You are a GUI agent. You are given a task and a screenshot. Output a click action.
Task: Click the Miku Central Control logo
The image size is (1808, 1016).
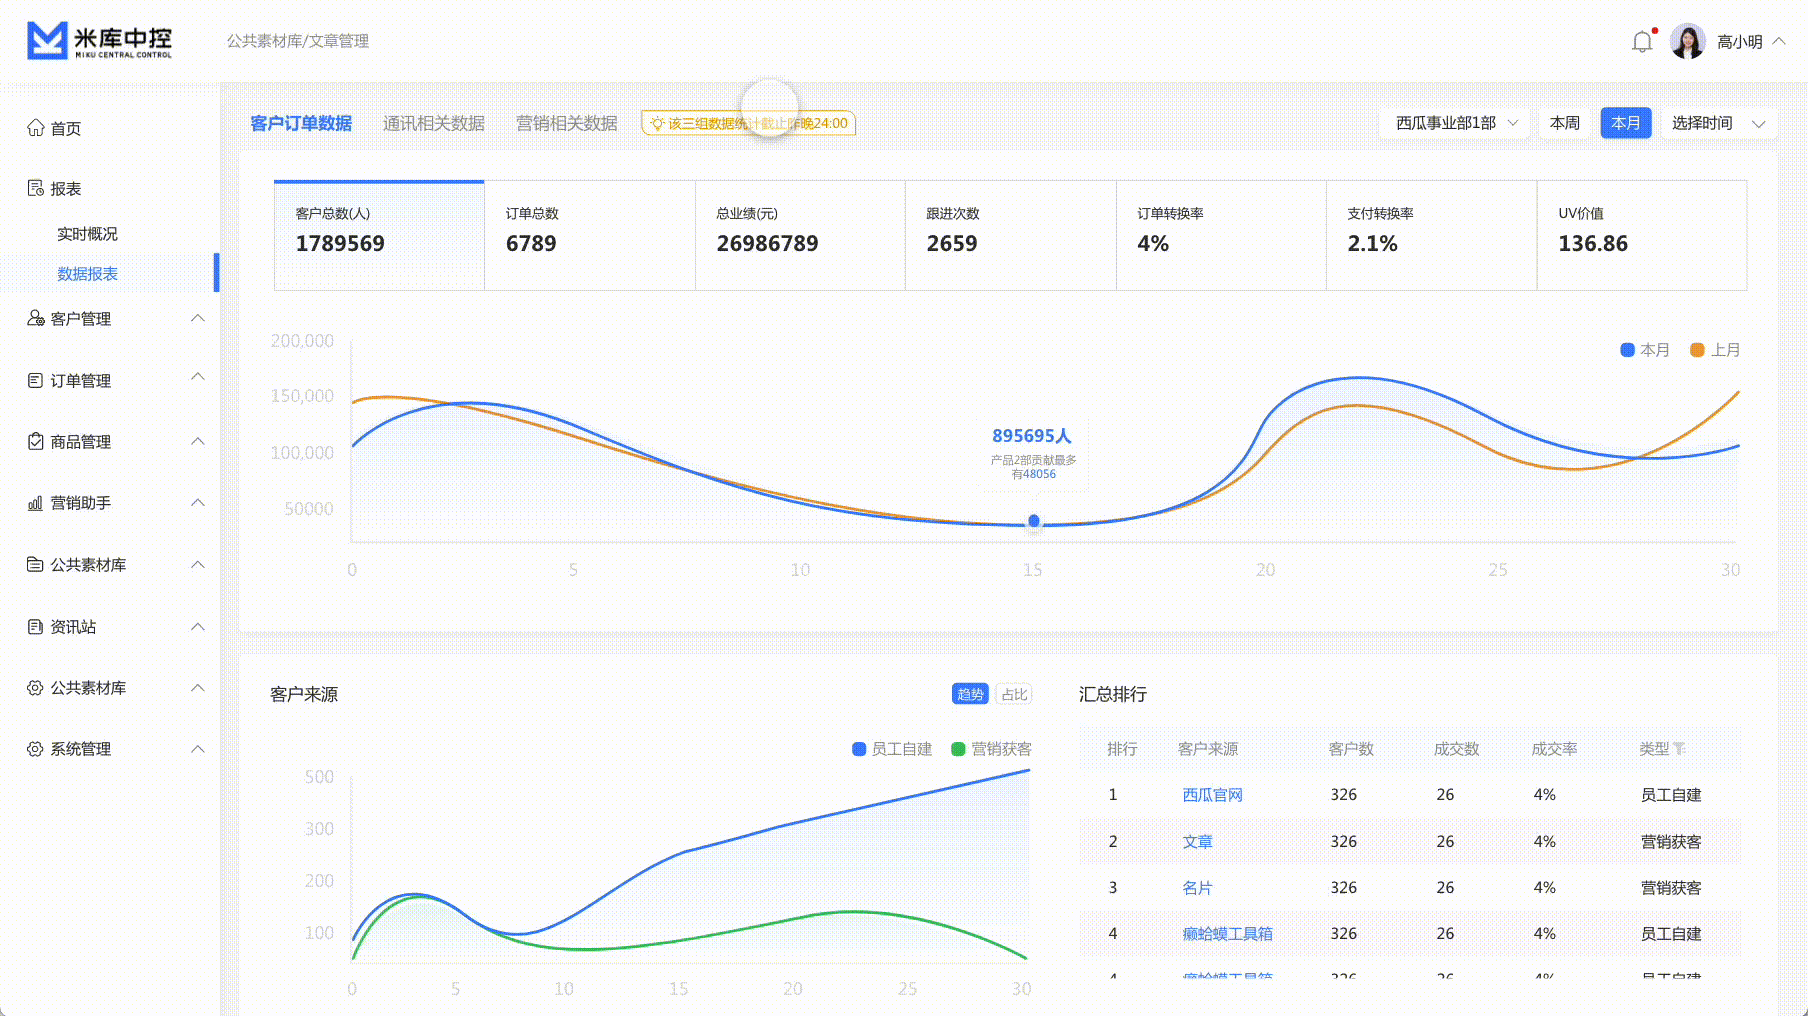(99, 41)
